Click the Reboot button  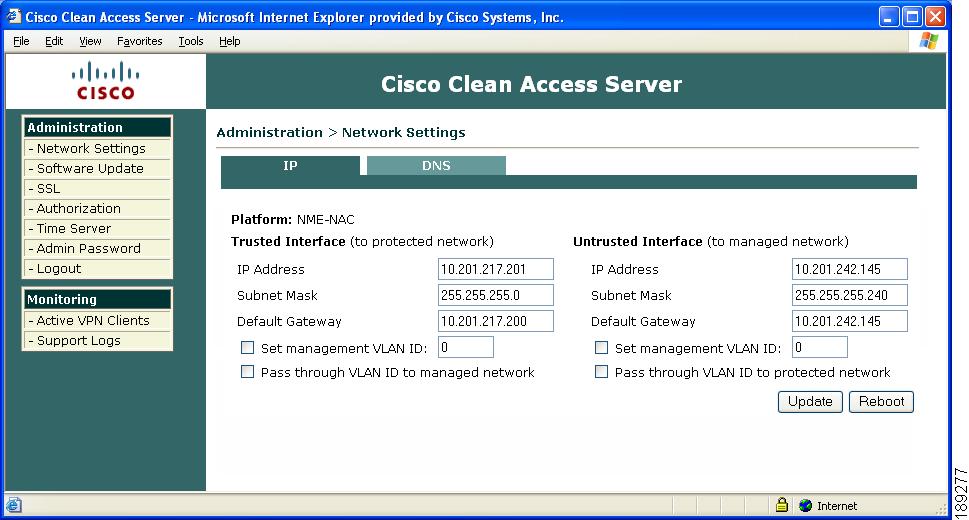[x=881, y=401]
